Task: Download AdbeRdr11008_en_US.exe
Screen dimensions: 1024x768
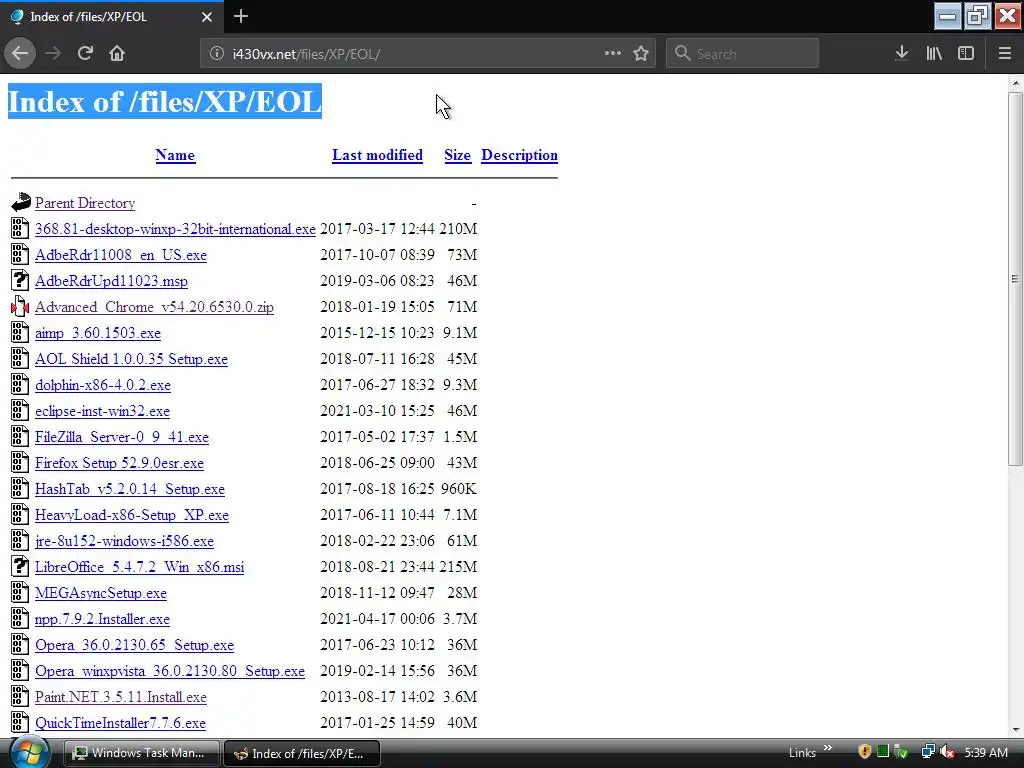Action: click(121, 255)
